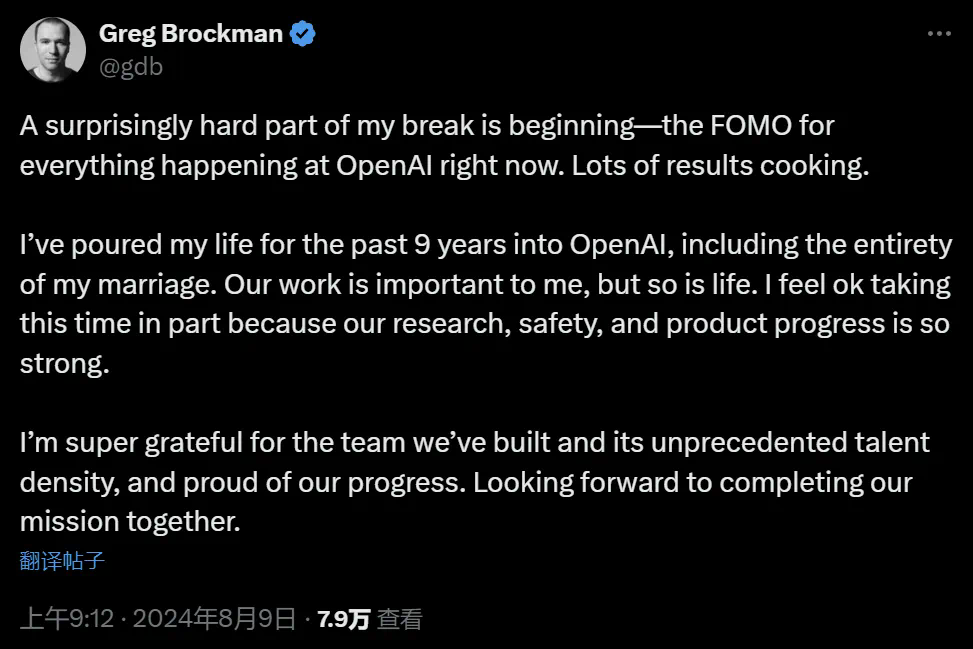
Task: Click the 2024年8月9日 post date
Action: tap(214, 619)
